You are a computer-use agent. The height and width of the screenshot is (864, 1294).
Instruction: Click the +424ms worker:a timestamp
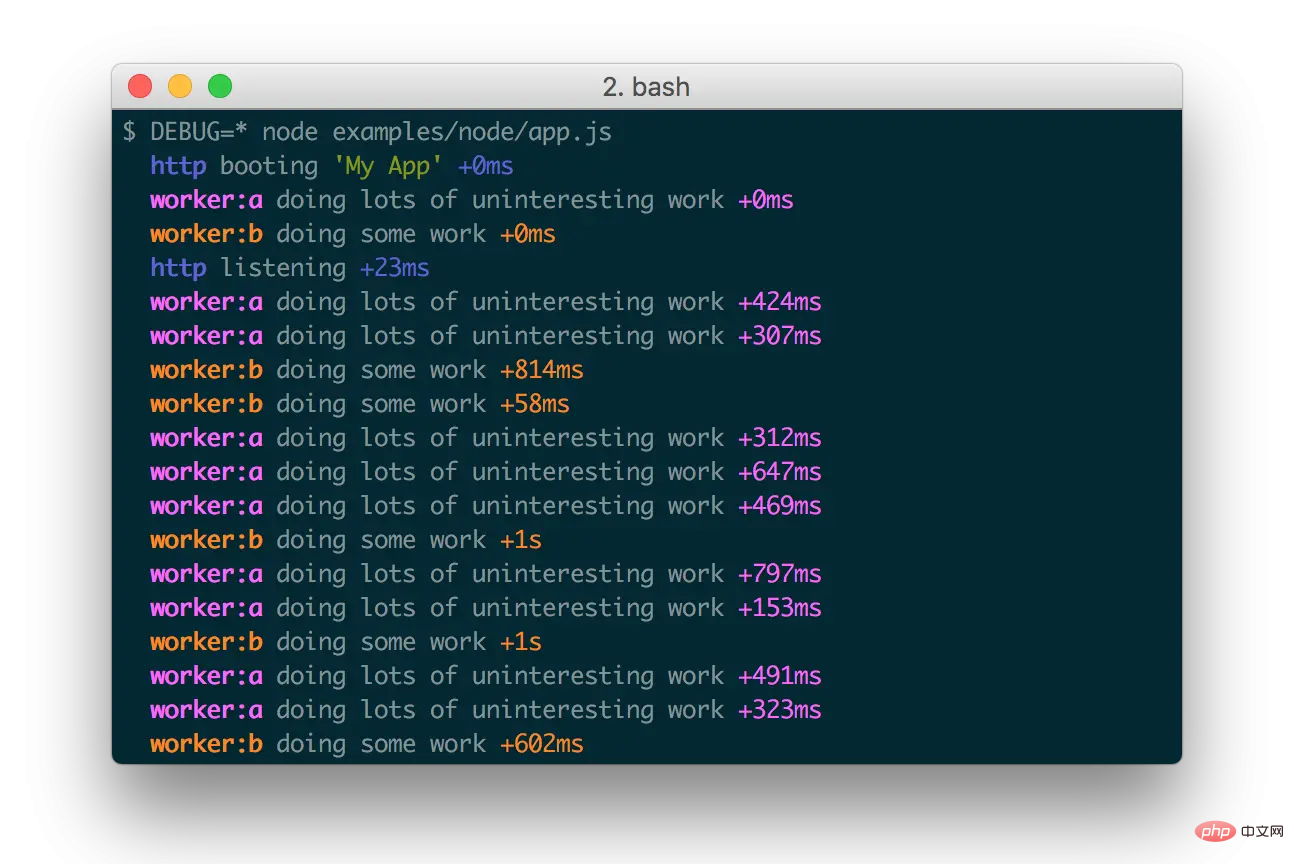coord(780,302)
